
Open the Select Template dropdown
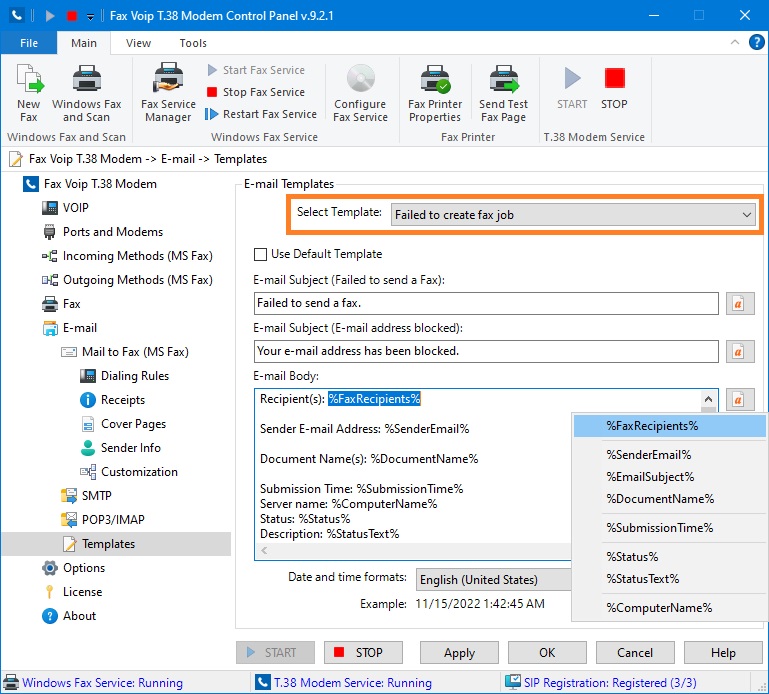click(573, 215)
